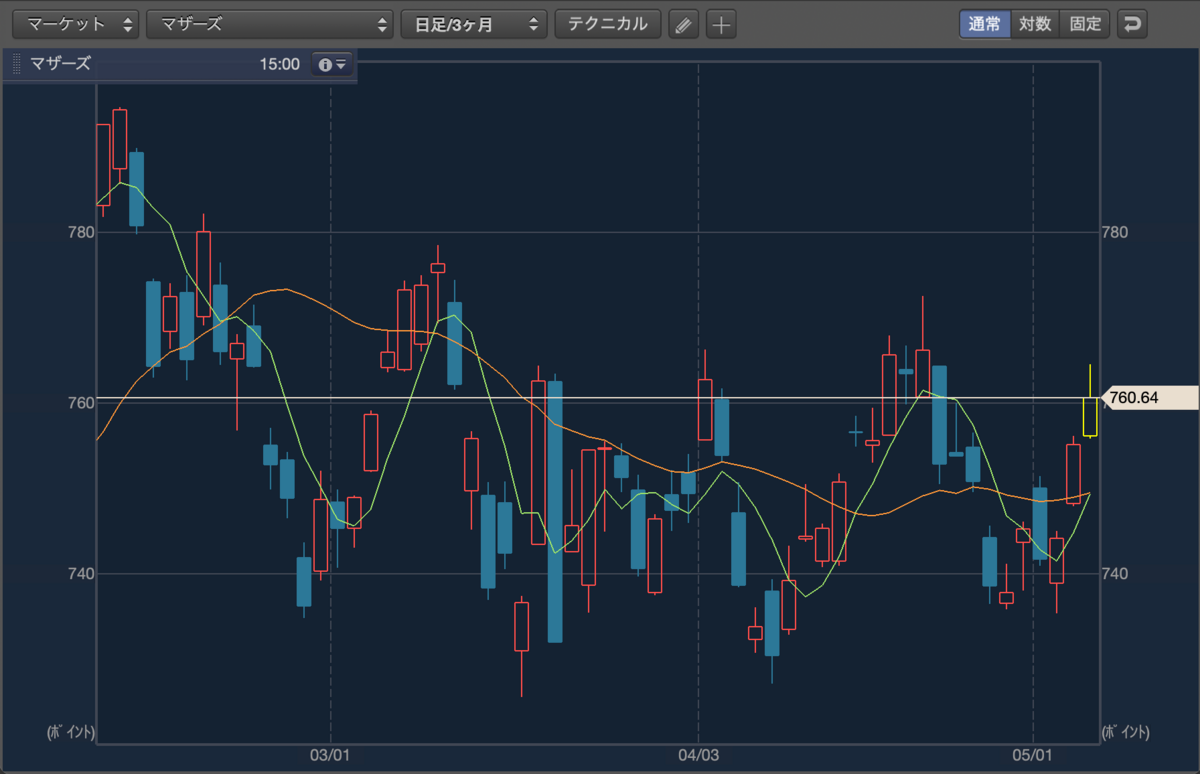Click the 05/01 date axis label
Image resolution: width=1200 pixels, height=774 pixels.
[x=1033, y=757]
